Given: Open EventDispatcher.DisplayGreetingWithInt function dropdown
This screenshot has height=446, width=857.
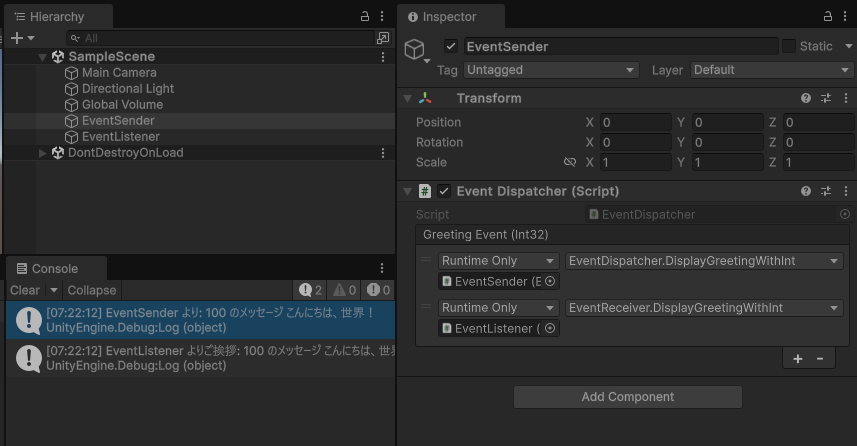Looking at the screenshot, I should (704, 261).
